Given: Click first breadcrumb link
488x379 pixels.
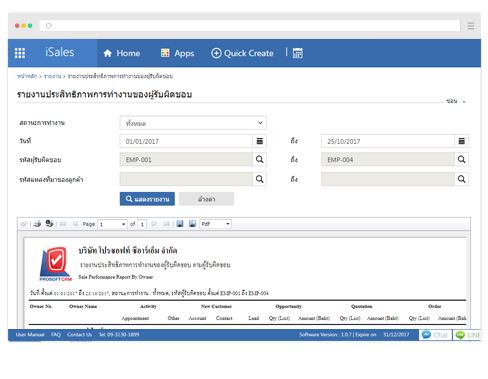Looking at the screenshot, I should click(27, 76).
